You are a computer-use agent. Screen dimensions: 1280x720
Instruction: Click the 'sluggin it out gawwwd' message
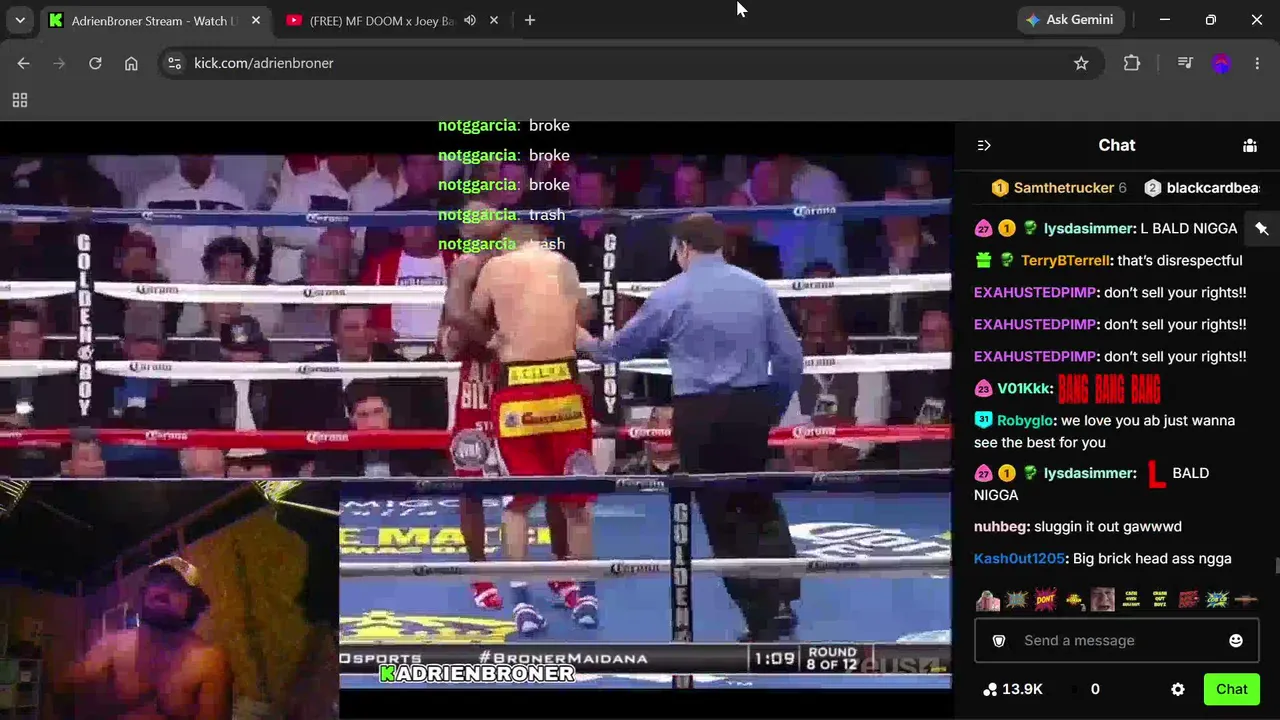(x=1108, y=527)
